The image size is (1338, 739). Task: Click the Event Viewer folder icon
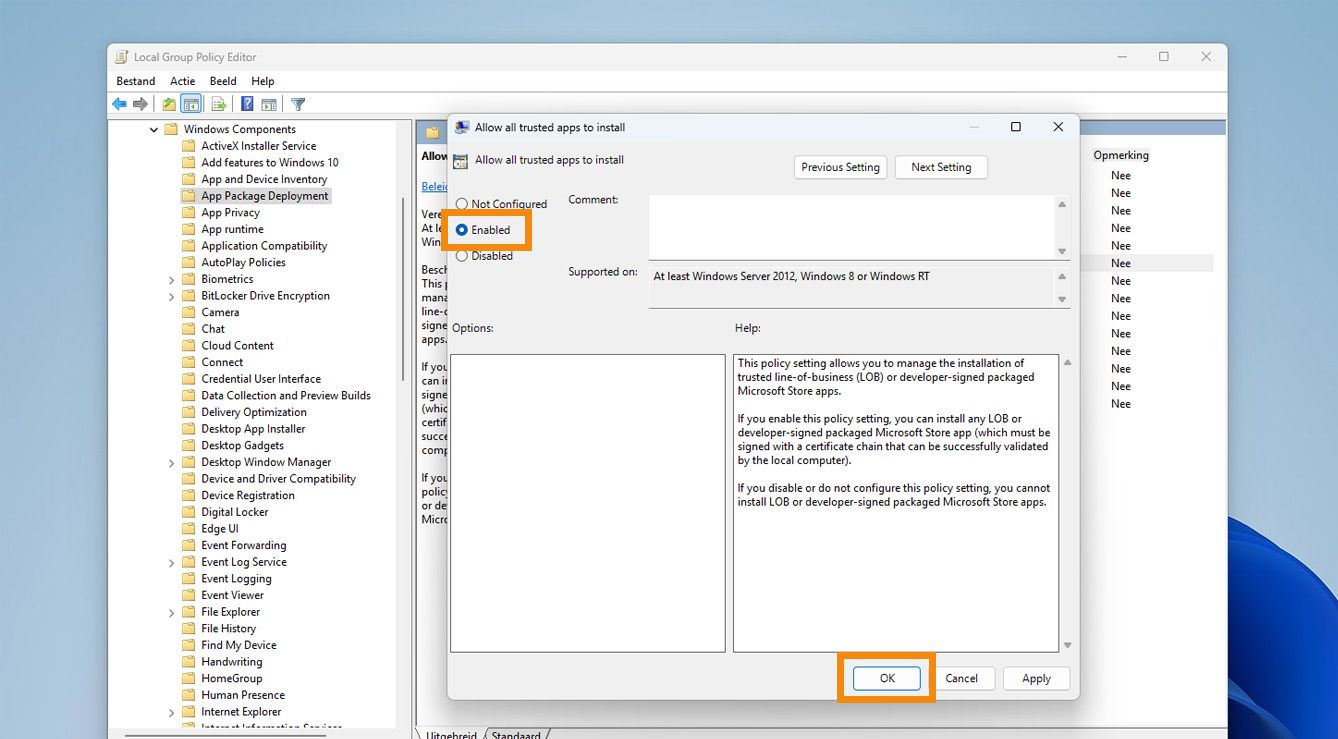click(x=189, y=595)
